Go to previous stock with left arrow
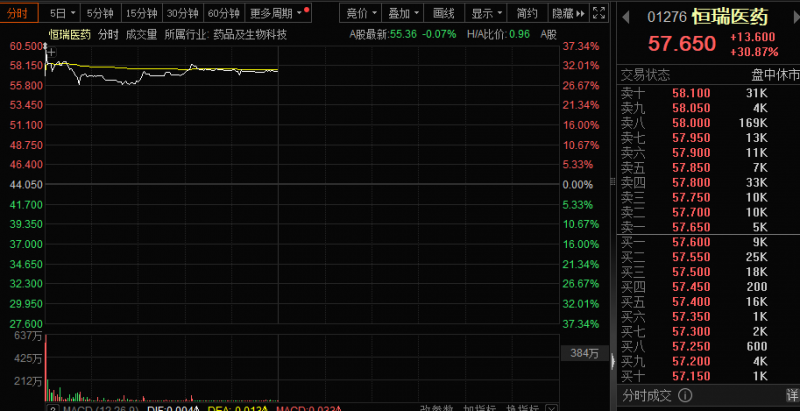This screenshot has height=411, width=800. (626, 17)
